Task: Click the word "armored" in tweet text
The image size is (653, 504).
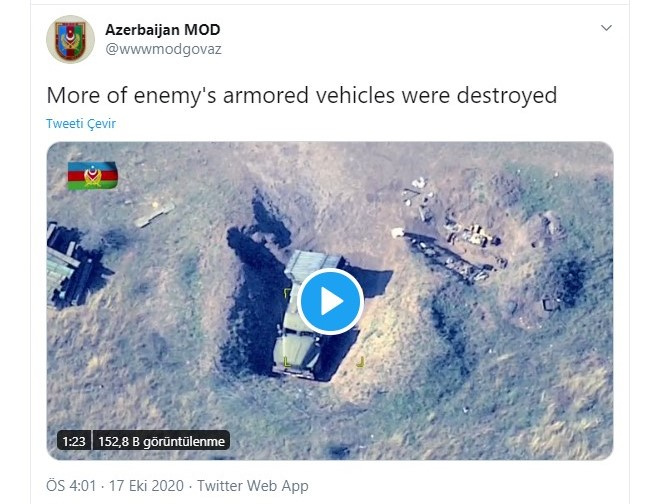Action: coord(266,95)
